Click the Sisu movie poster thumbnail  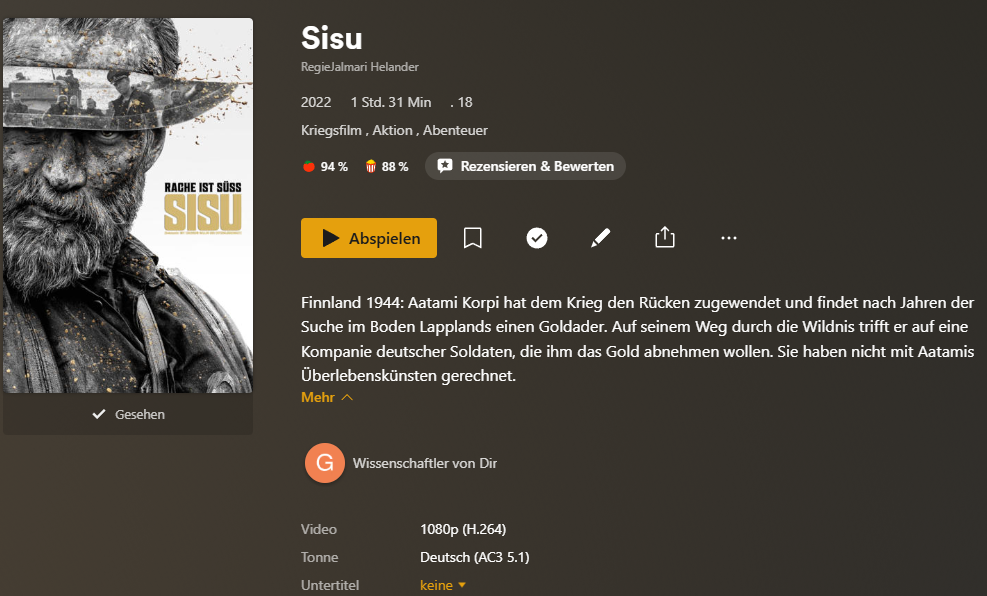coord(128,205)
